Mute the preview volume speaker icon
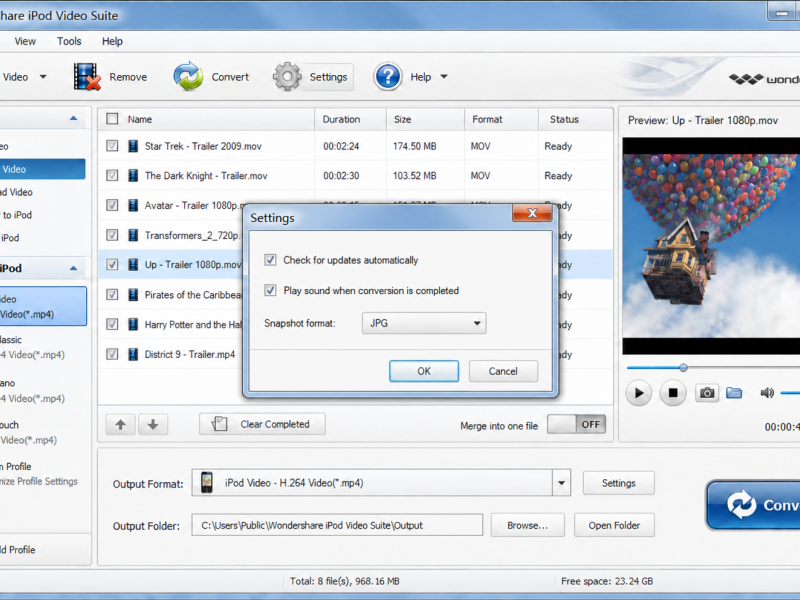Image resolution: width=800 pixels, height=600 pixels. point(767,392)
